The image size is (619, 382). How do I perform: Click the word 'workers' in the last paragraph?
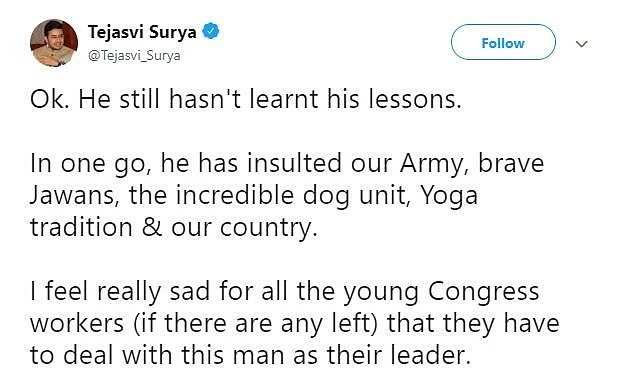[x=77, y=324]
